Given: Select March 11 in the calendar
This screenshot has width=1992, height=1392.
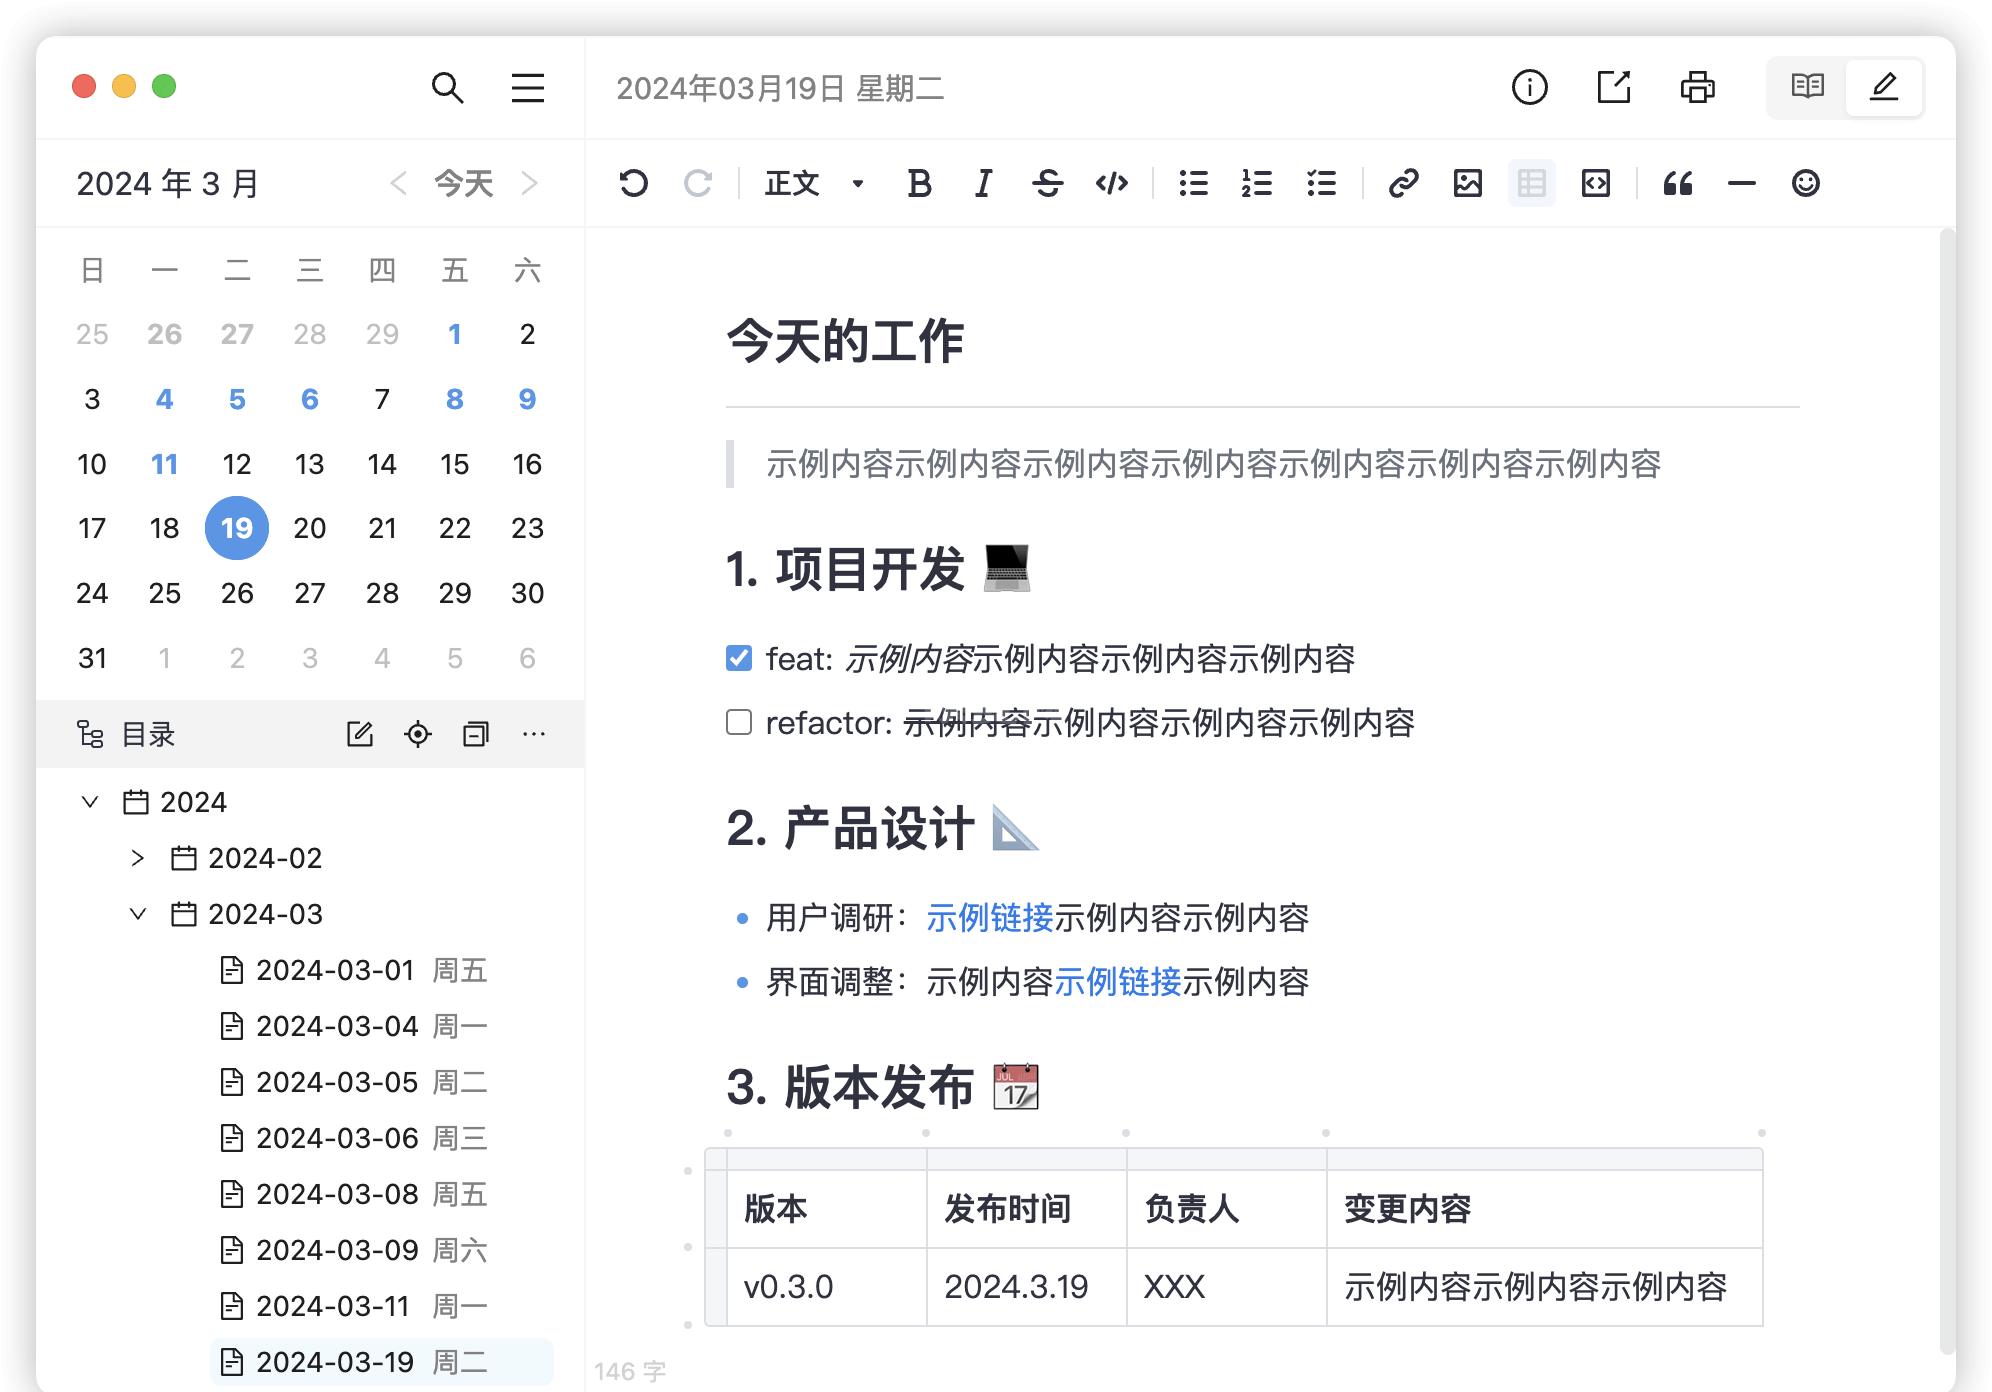Looking at the screenshot, I should 165,464.
